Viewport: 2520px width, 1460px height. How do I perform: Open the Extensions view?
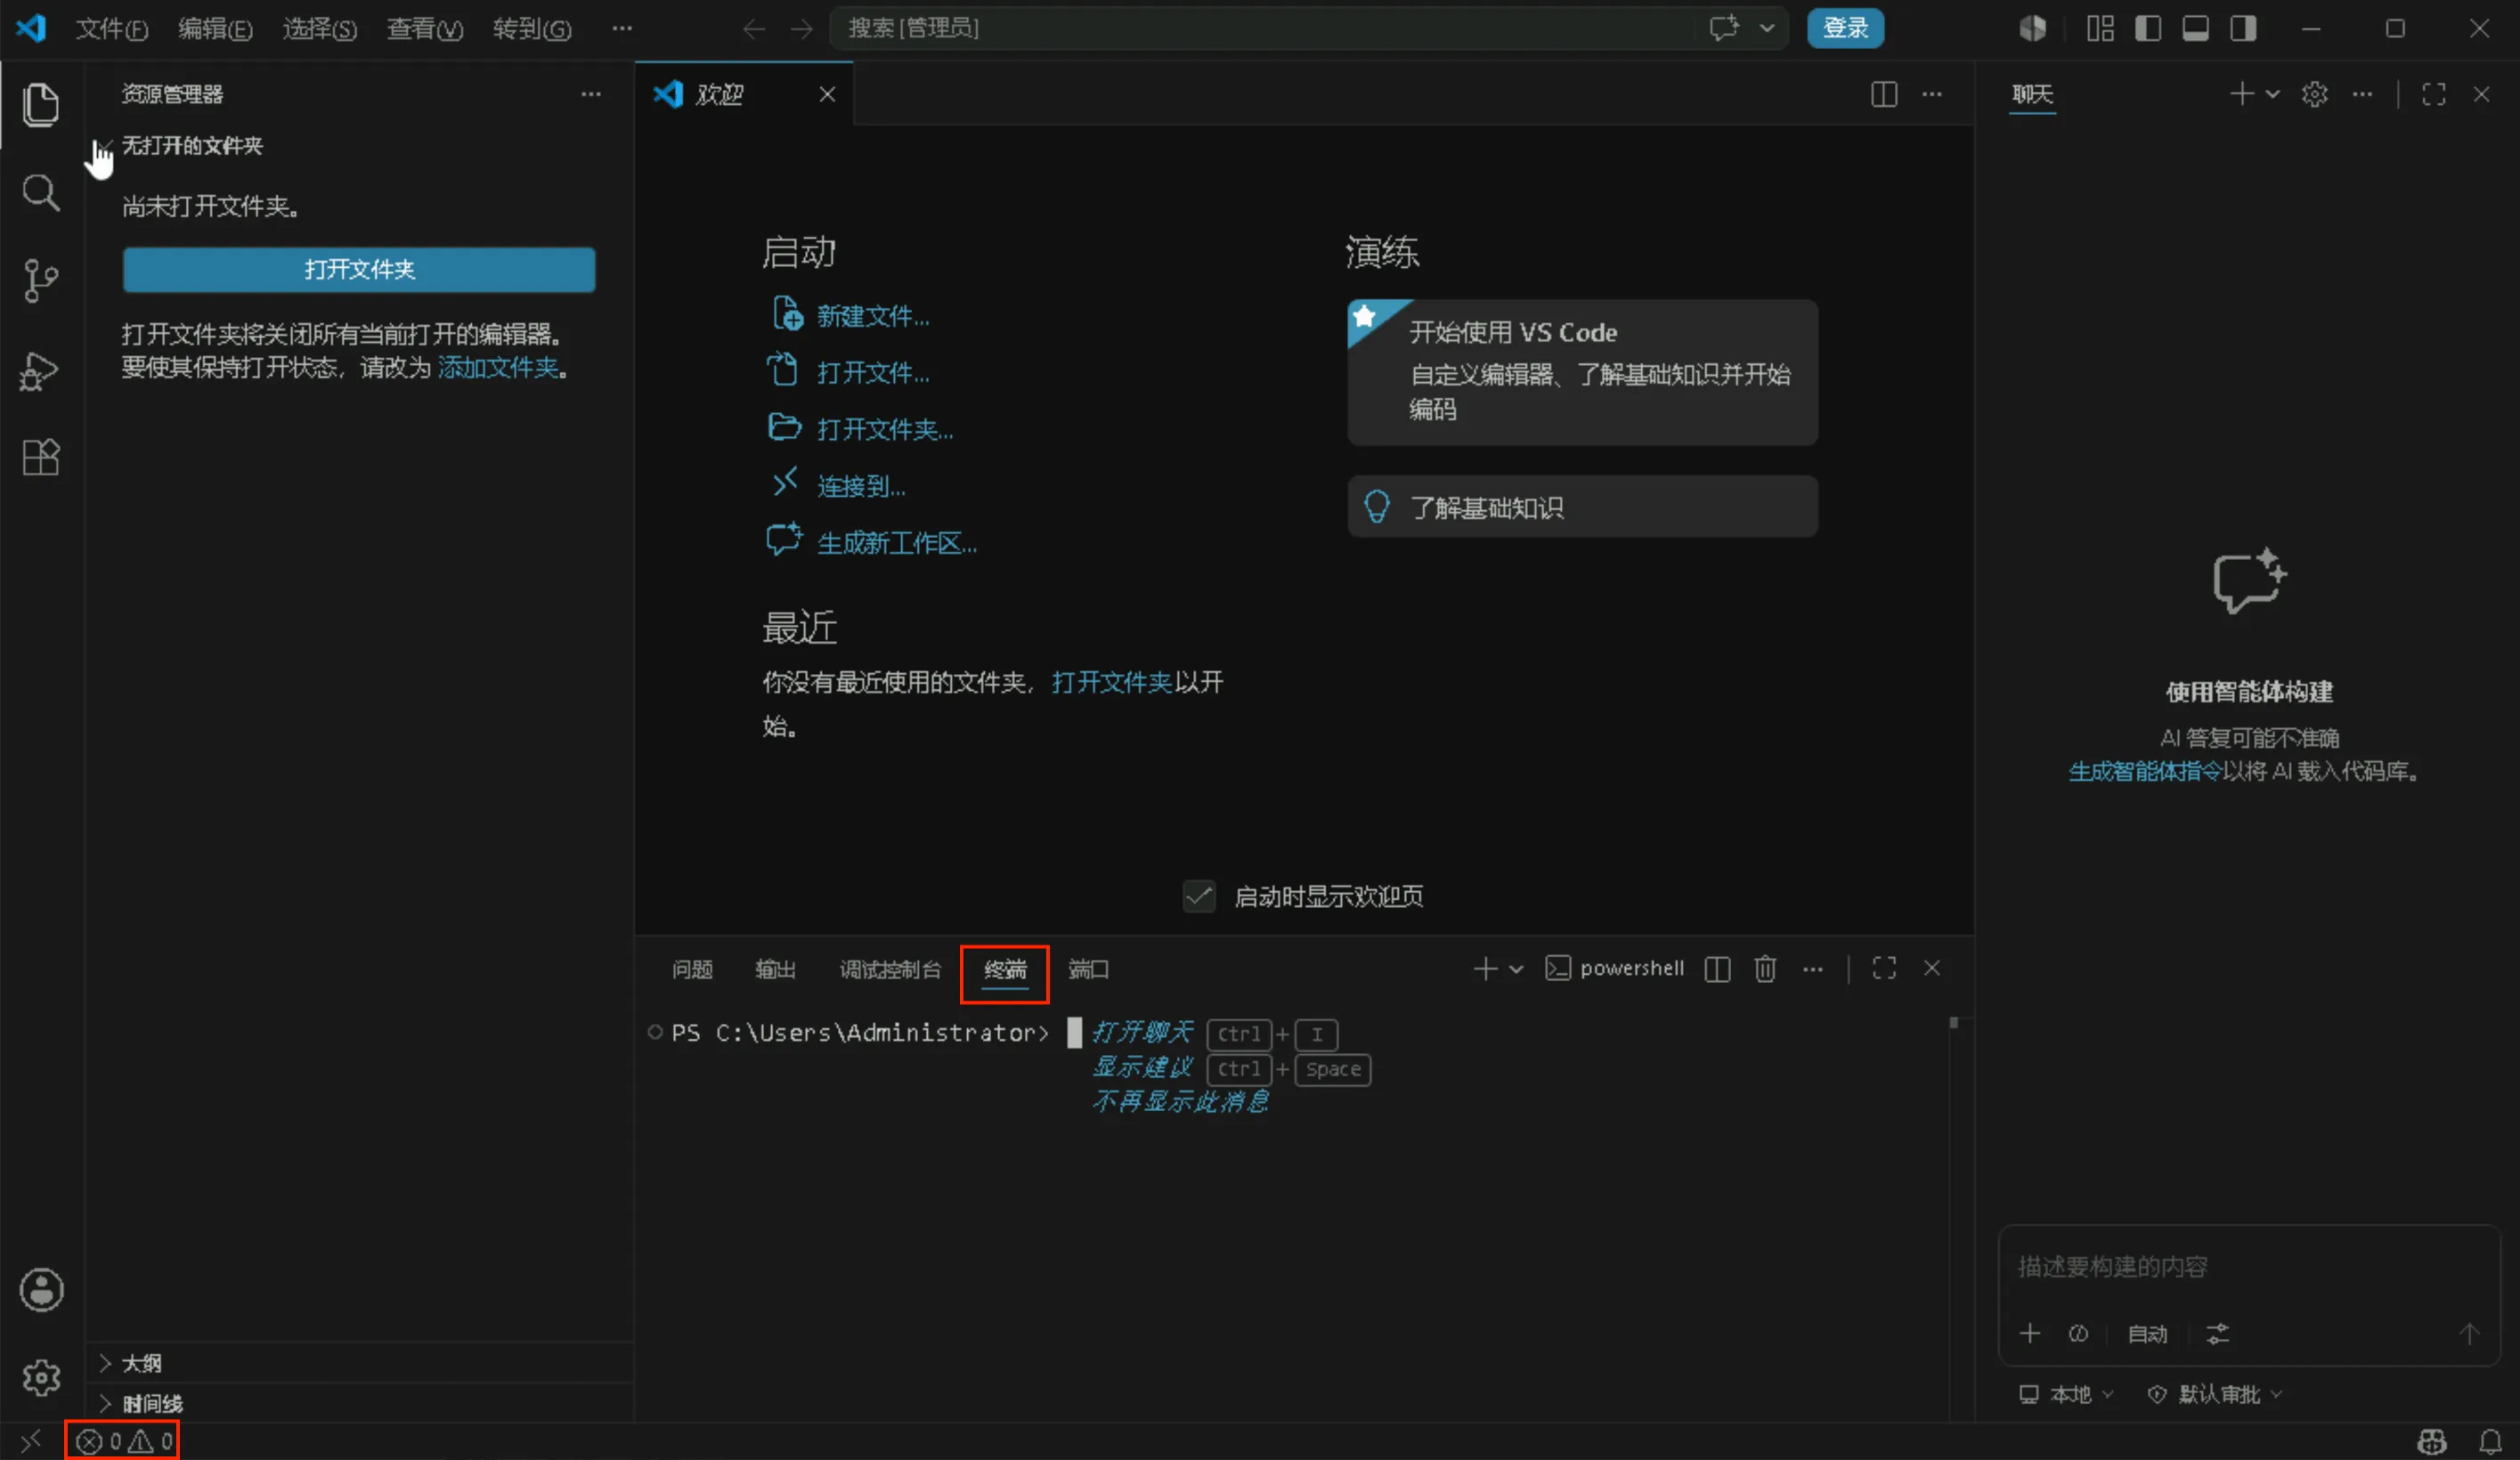[x=40, y=458]
